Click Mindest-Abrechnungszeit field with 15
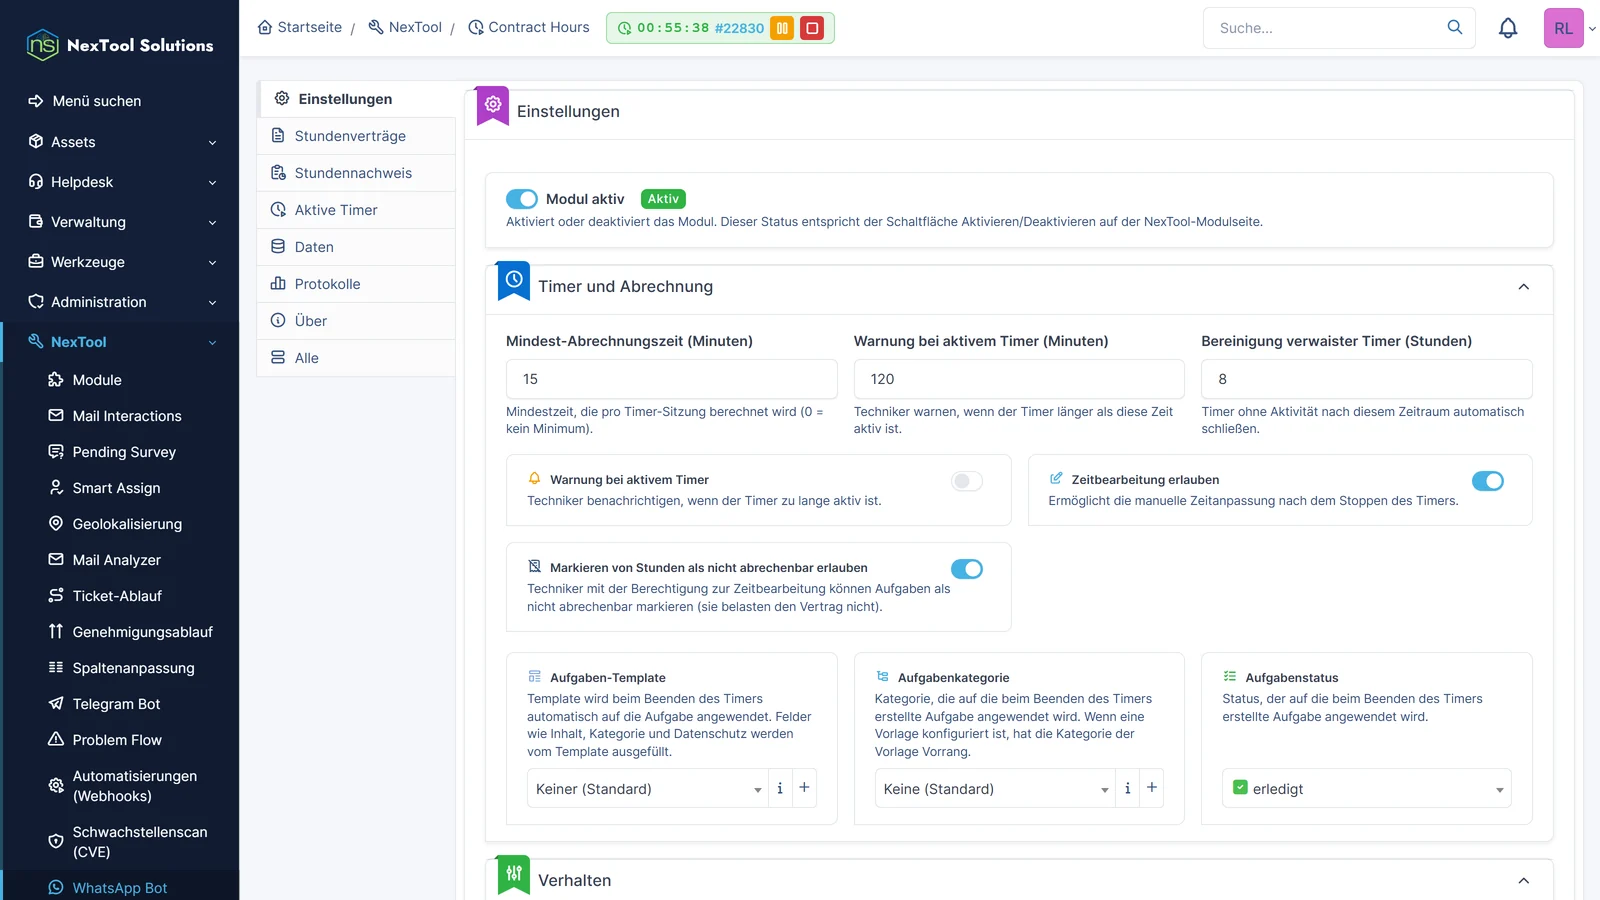This screenshot has width=1600, height=900. pos(672,379)
